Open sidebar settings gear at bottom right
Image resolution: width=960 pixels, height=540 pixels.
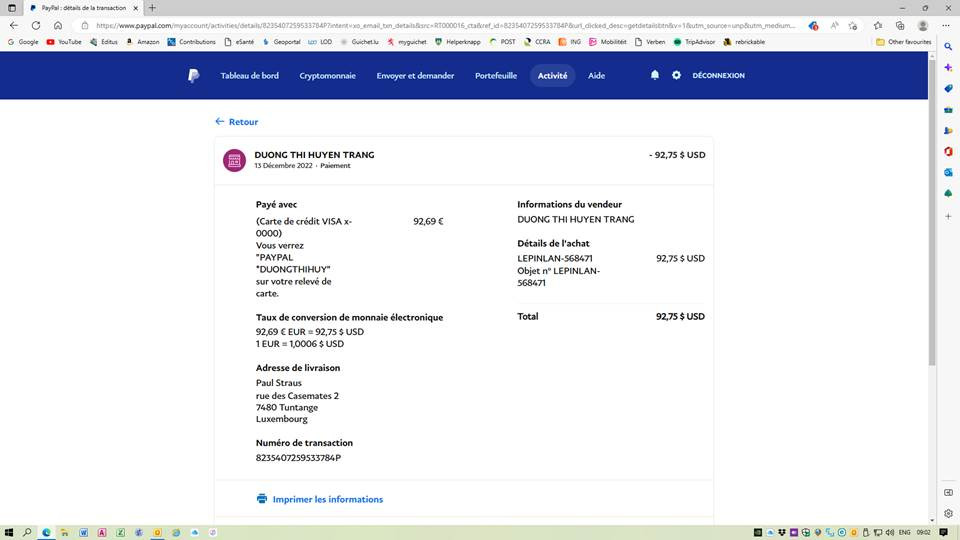[948, 514]
